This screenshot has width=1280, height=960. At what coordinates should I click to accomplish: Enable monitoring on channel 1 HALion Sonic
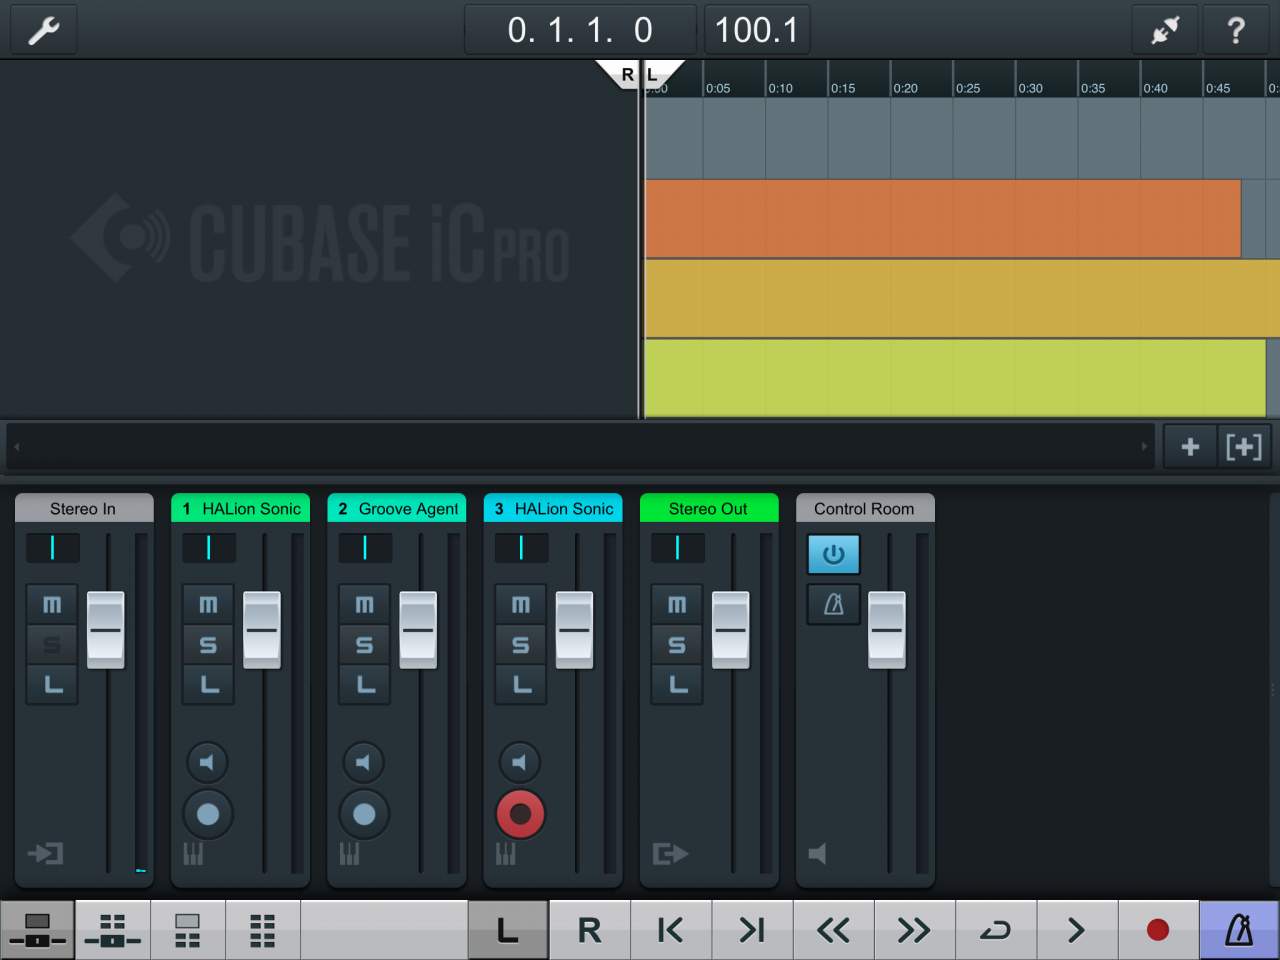207,763
